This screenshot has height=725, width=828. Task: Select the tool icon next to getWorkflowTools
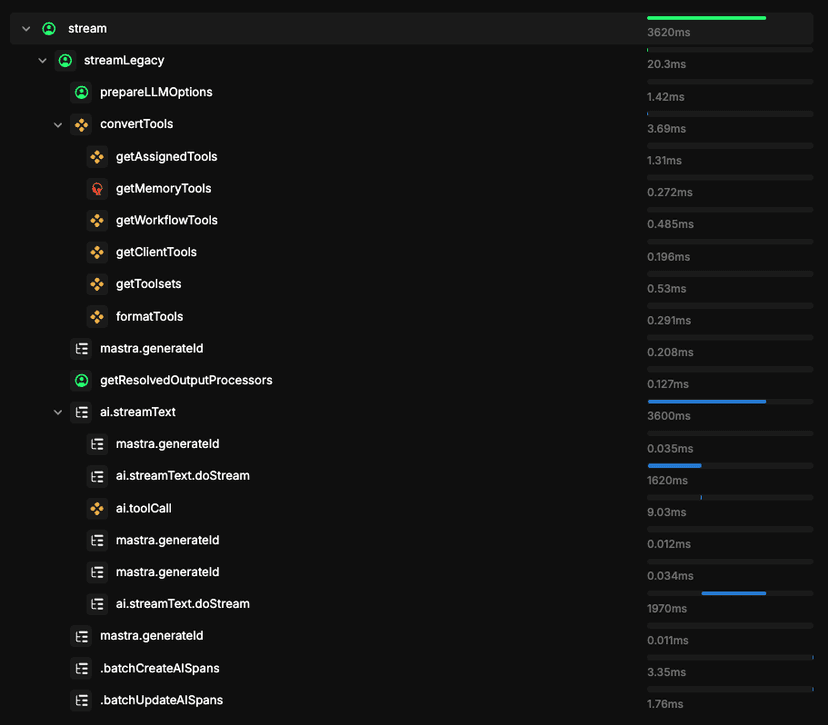coord(97,220)
